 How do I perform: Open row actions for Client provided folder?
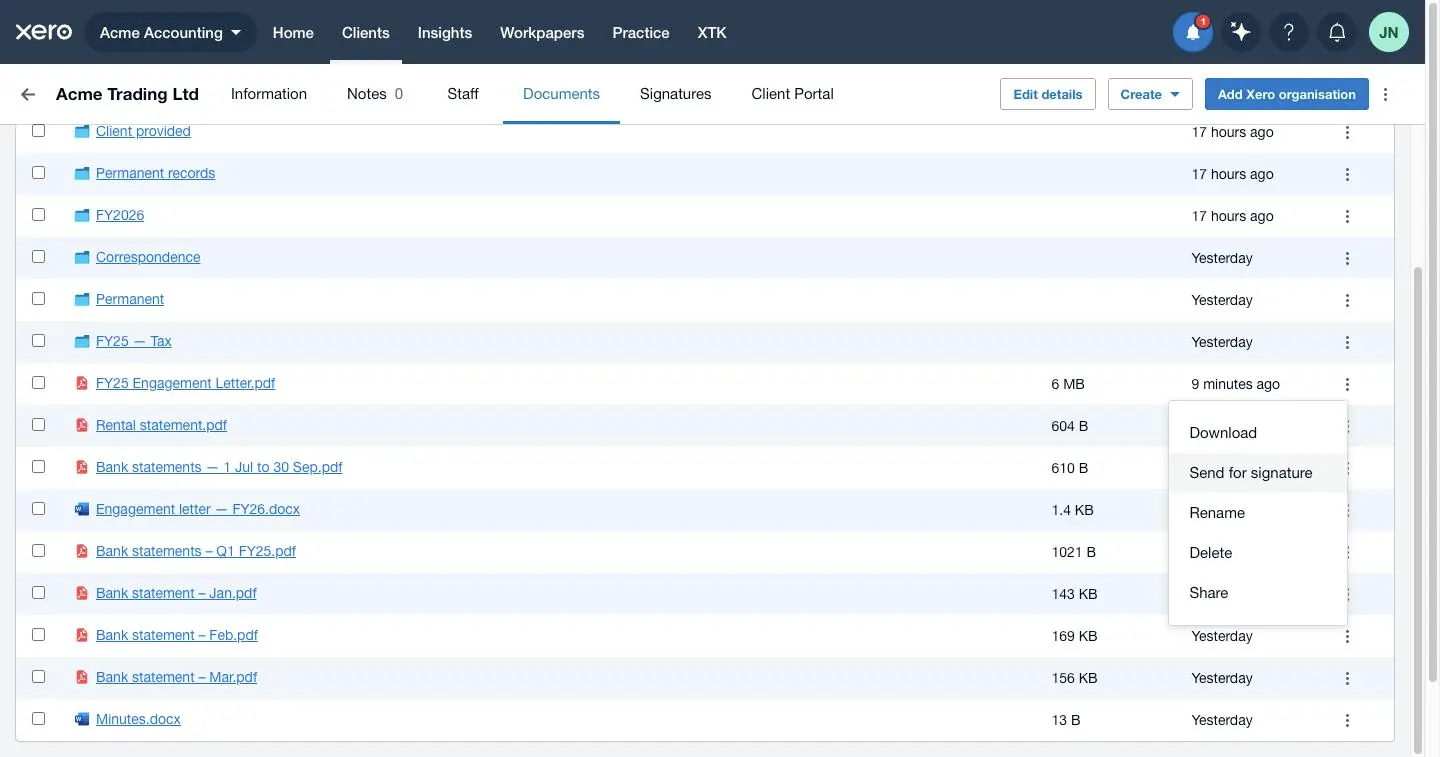[x=1348, y=132]
